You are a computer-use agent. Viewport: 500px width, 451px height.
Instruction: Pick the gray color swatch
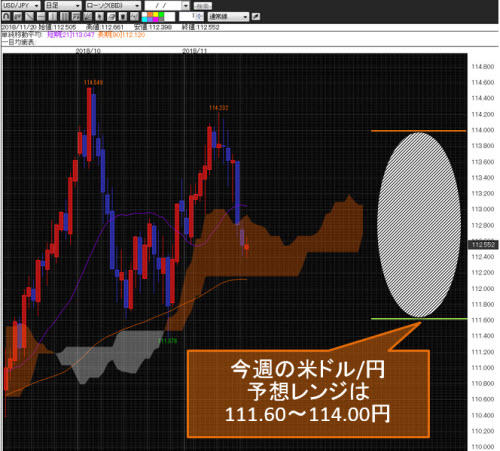161,19
